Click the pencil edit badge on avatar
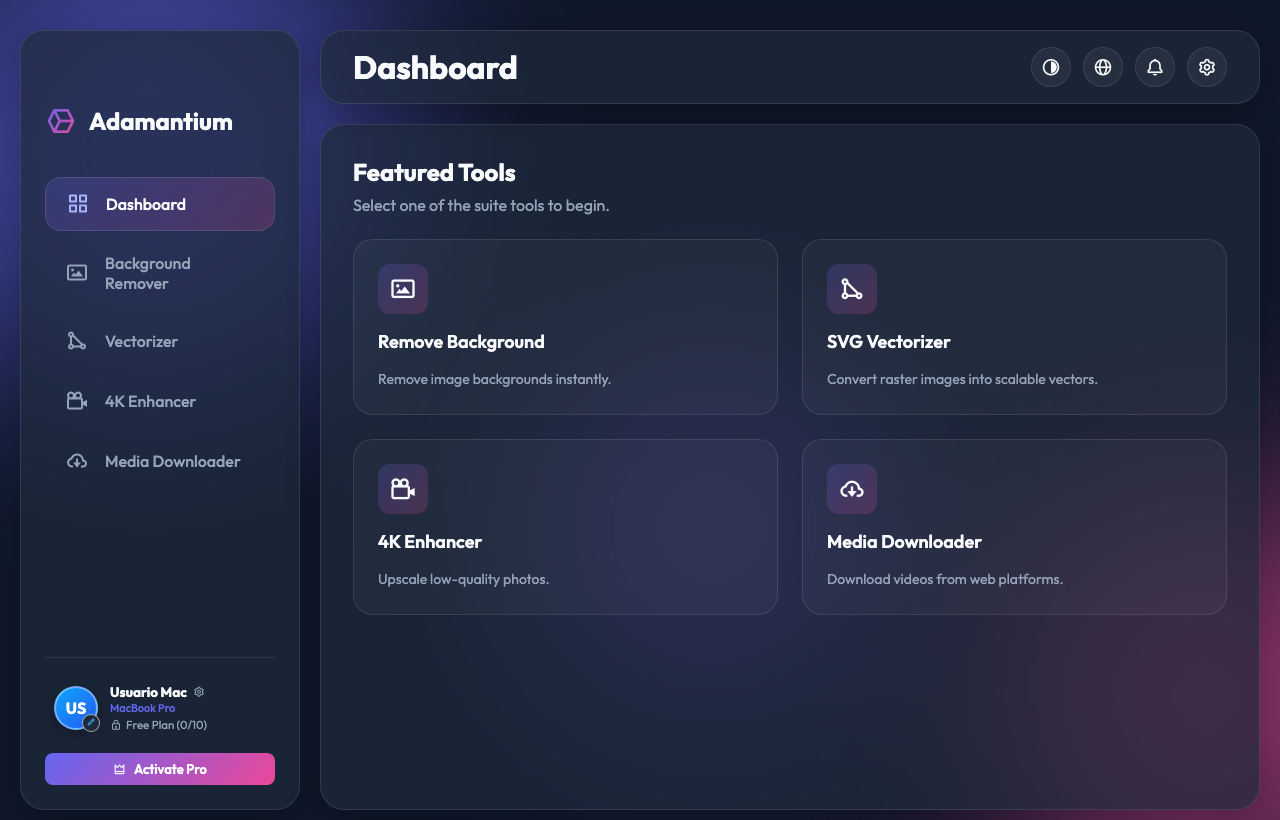This screenshot has height=820, width=1280. (91, 722)
